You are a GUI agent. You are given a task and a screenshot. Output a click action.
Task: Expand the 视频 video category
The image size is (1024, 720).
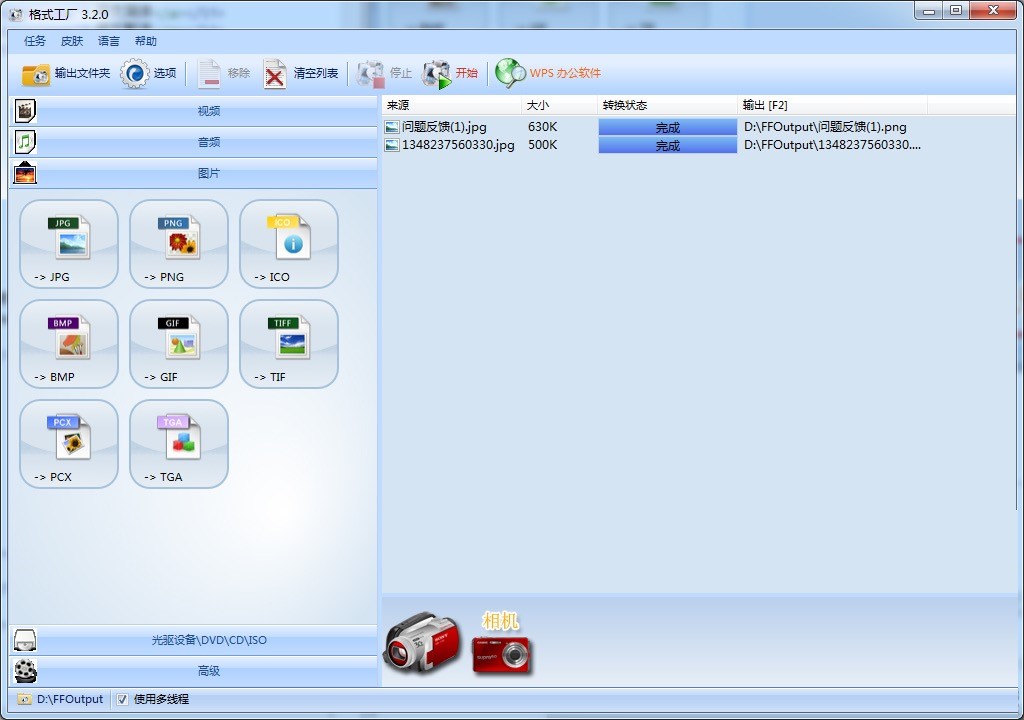[x=193, y=111]
